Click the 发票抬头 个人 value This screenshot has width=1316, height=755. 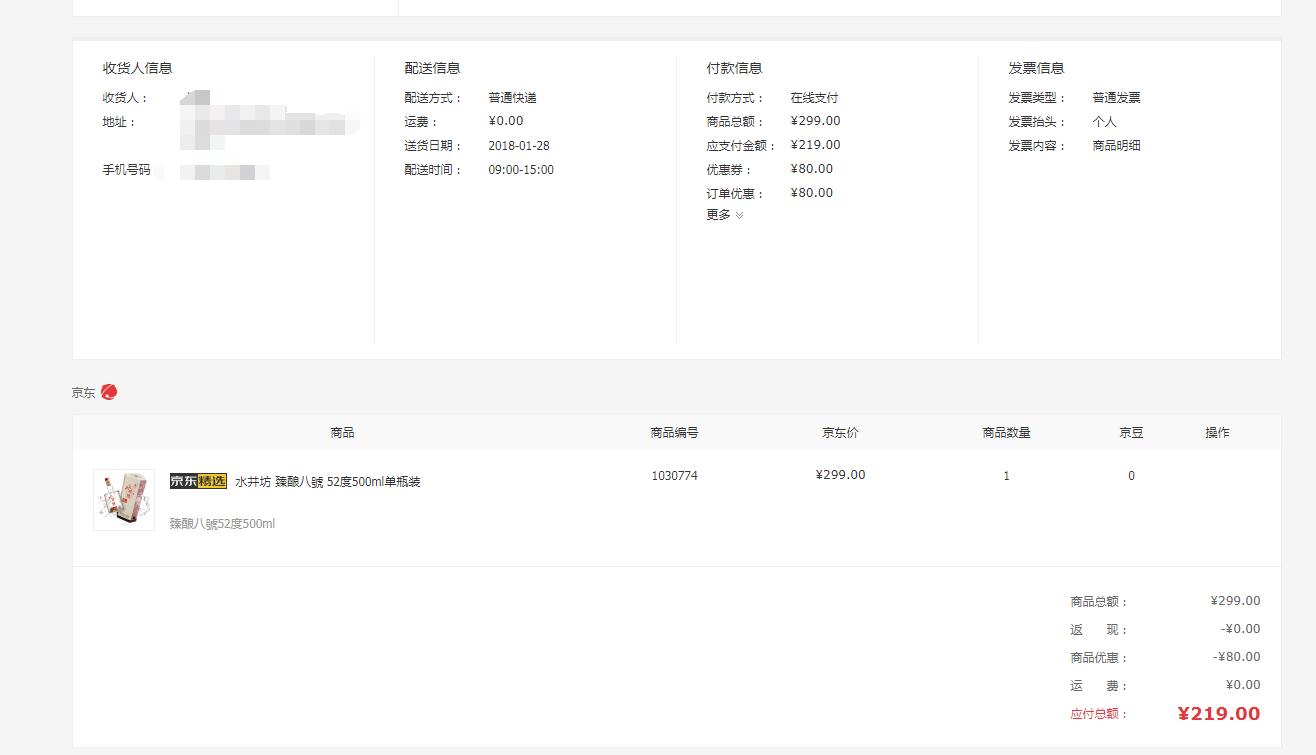[x=1104, y=122]
